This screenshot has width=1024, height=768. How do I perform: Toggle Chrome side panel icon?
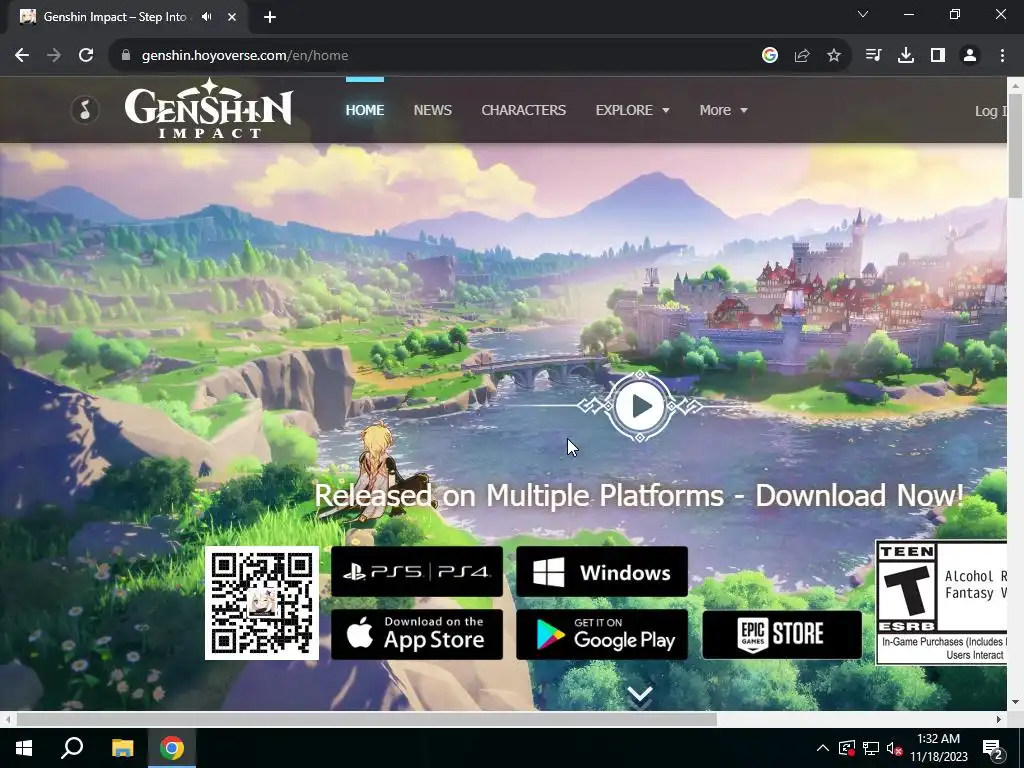click(938, 56)
